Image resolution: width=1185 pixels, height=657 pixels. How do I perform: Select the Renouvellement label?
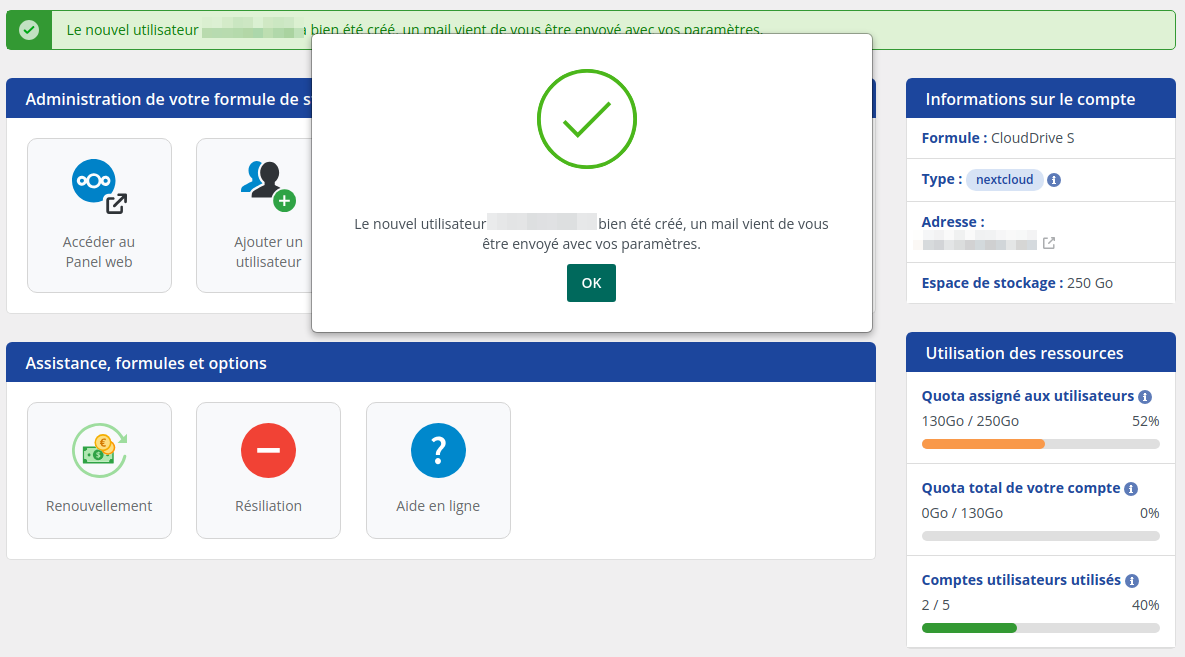[99, 506]
